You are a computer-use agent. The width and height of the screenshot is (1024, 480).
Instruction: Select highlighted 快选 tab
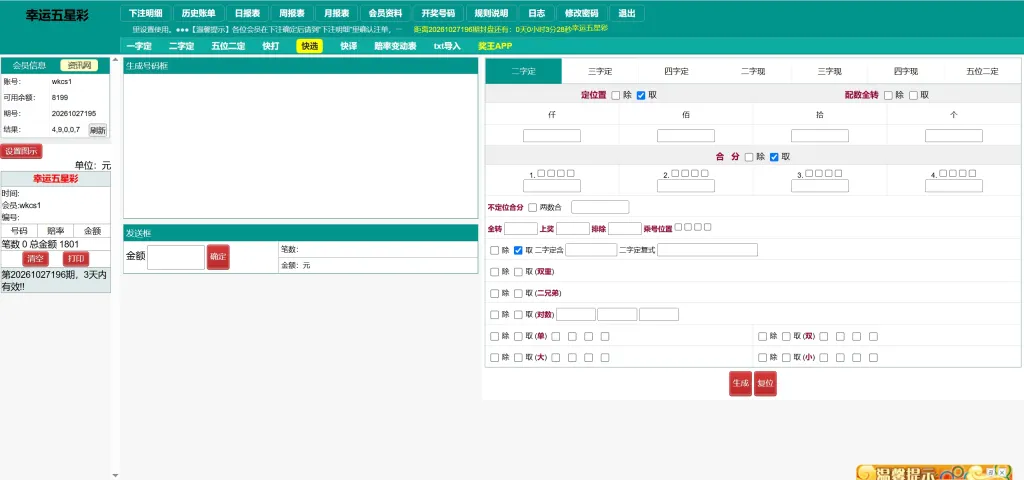[310, 46]
